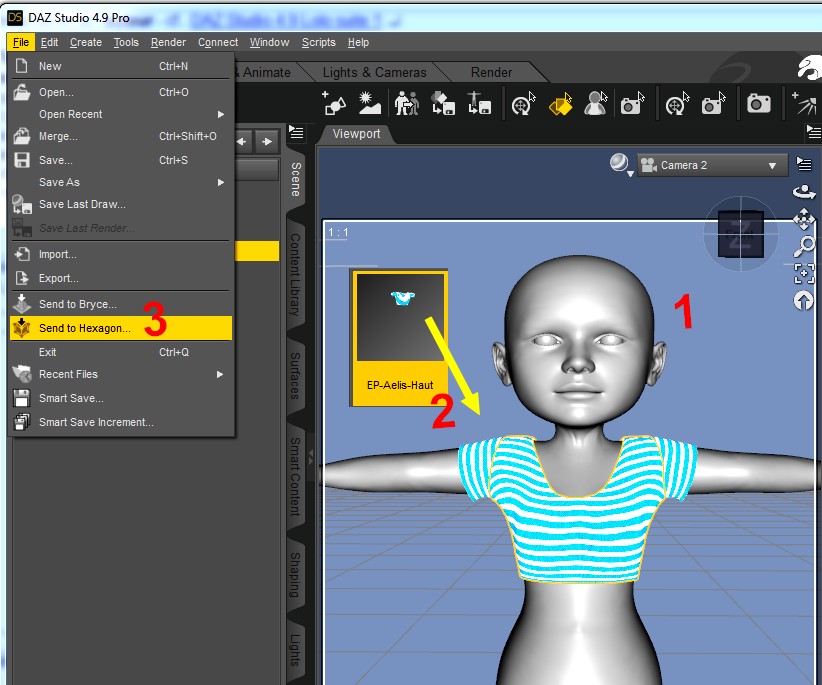The width and height of the screenshot is (822, 685).
Task: Click the save pose preset figure icon
Action: tap(479, 103)
